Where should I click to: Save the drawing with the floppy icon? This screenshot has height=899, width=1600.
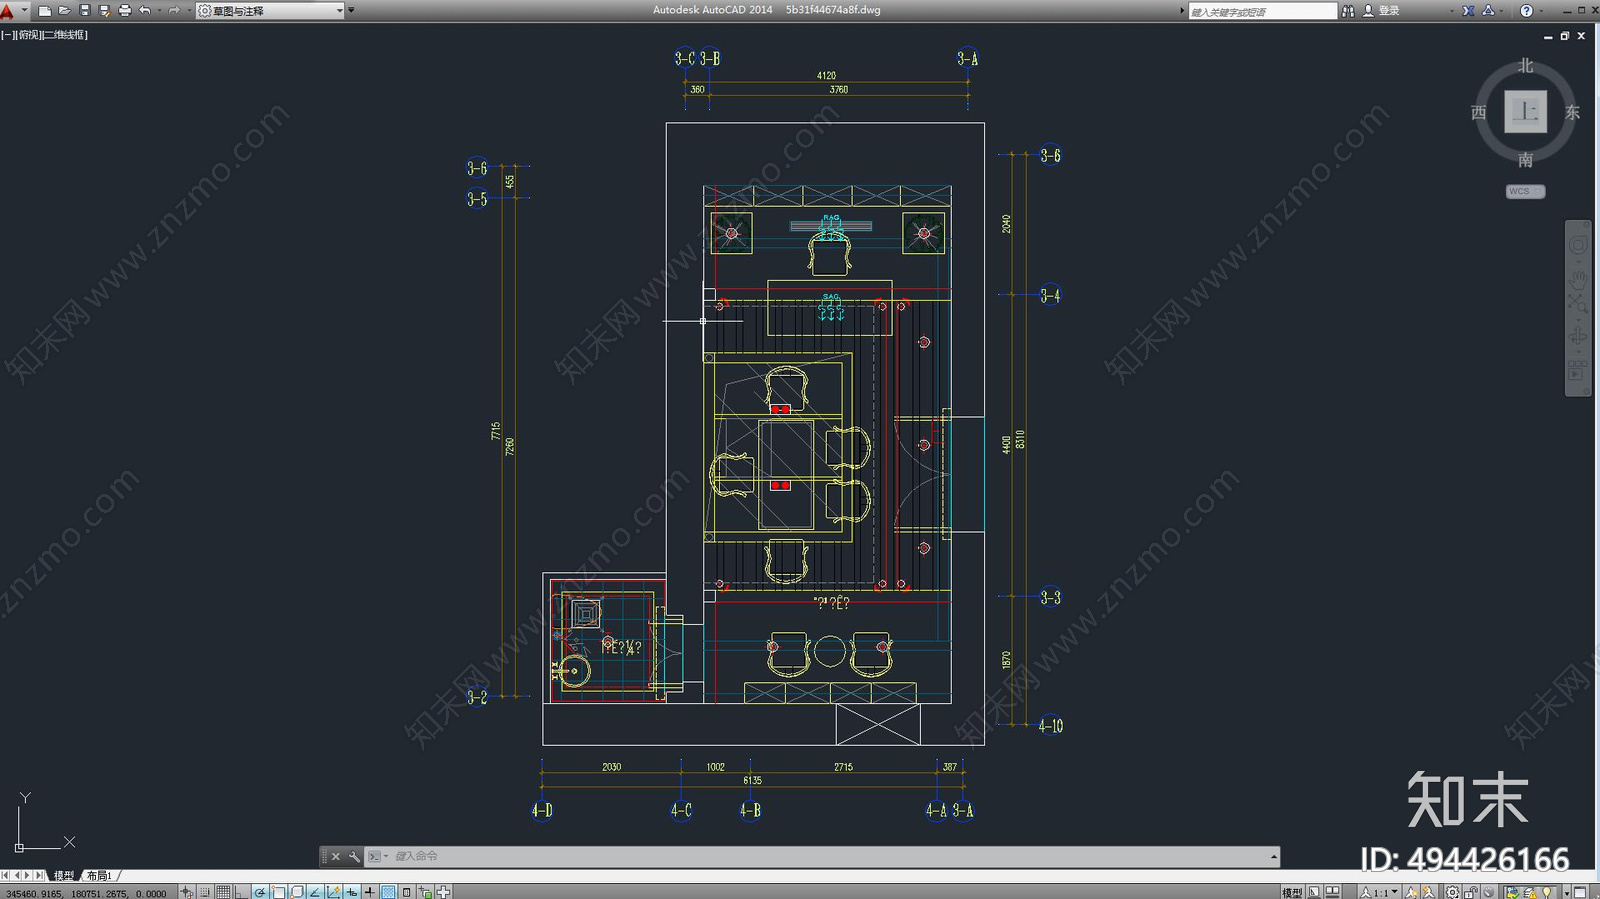pyautogui.click(x=85, y=11)
